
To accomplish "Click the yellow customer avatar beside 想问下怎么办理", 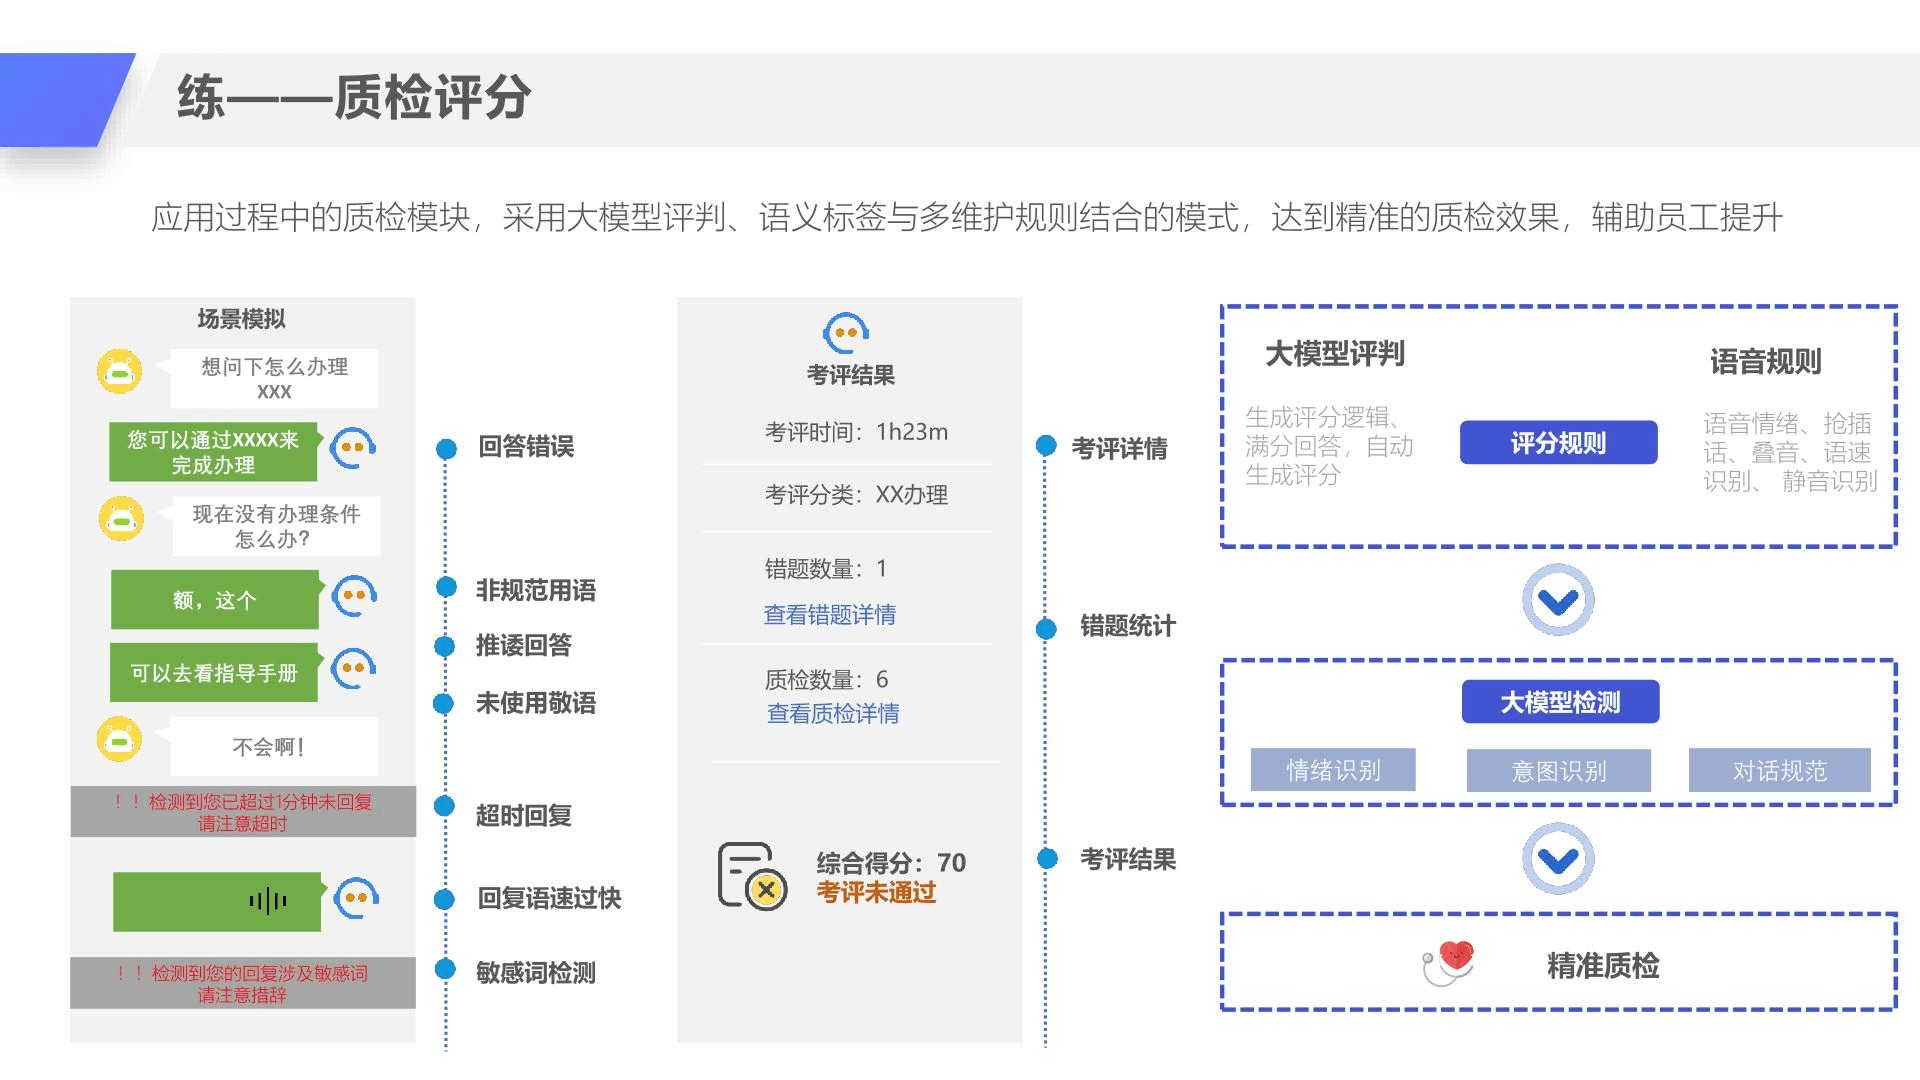I will click(x=119, y=372).
